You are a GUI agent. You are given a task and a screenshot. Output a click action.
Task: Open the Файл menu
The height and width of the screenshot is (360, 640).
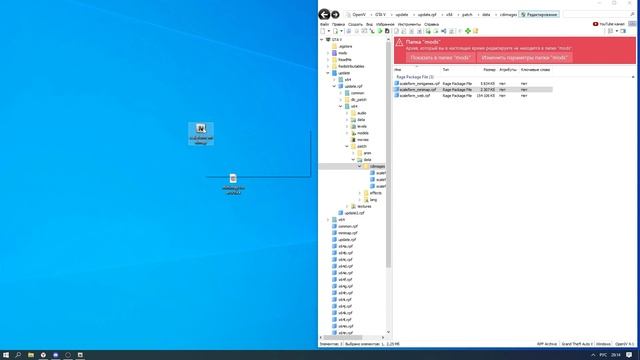coord(324,24)
